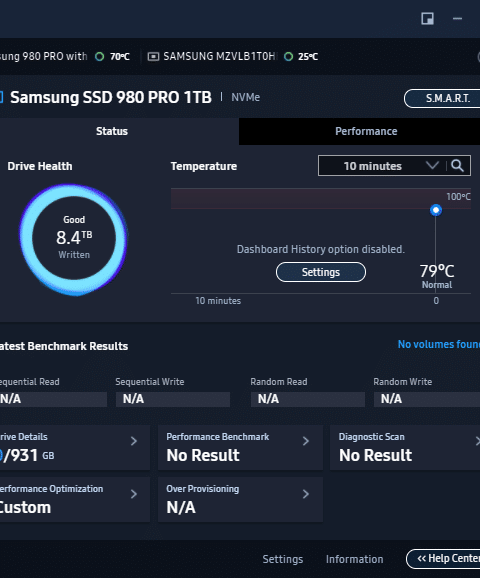This screenshot has height=578, width=480.
Task: Open the Over Provisioning card
Action: pos(240,499)
